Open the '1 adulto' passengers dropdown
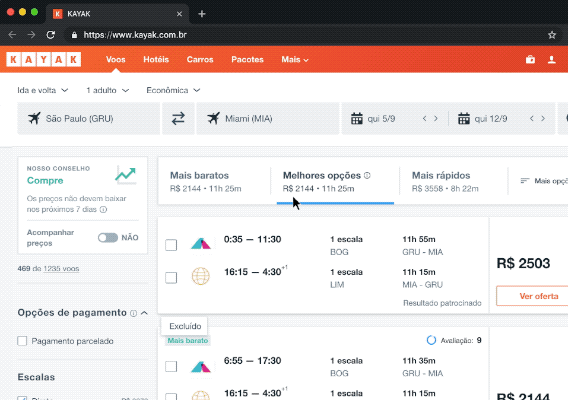568x400 pixels. coord(108,90)
